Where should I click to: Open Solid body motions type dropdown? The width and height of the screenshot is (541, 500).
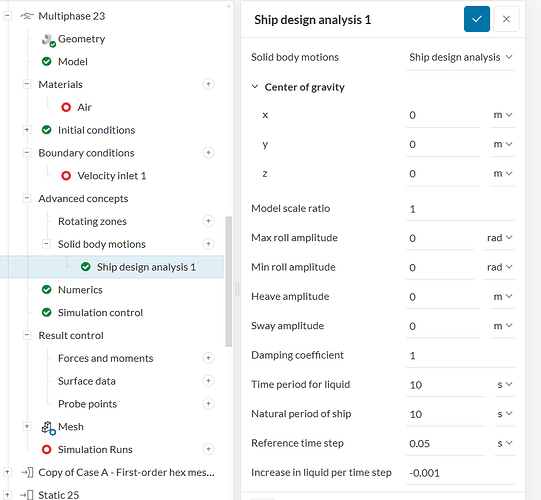pyautogui.click(x=461, y=57)
